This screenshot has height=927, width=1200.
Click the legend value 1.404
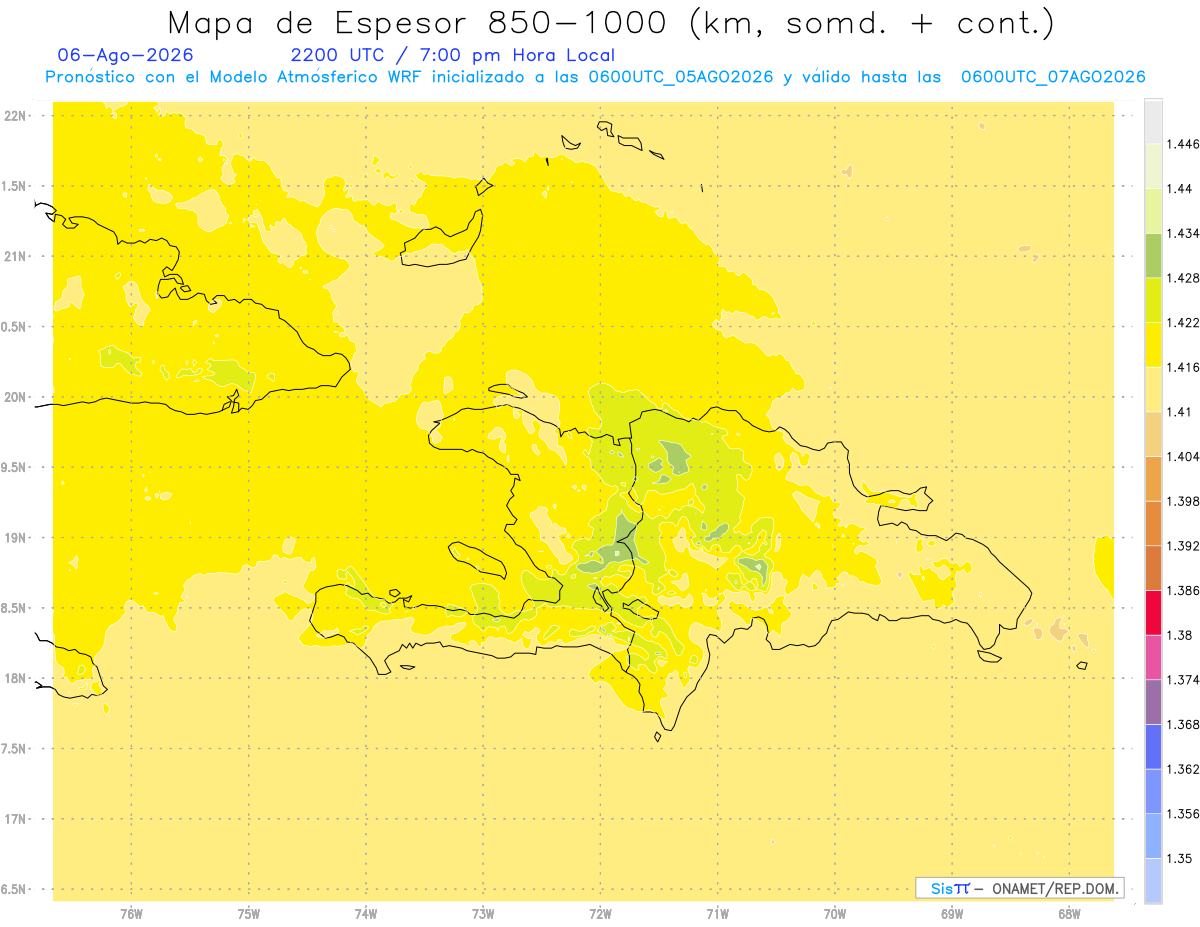click(x=1183, y=456)
